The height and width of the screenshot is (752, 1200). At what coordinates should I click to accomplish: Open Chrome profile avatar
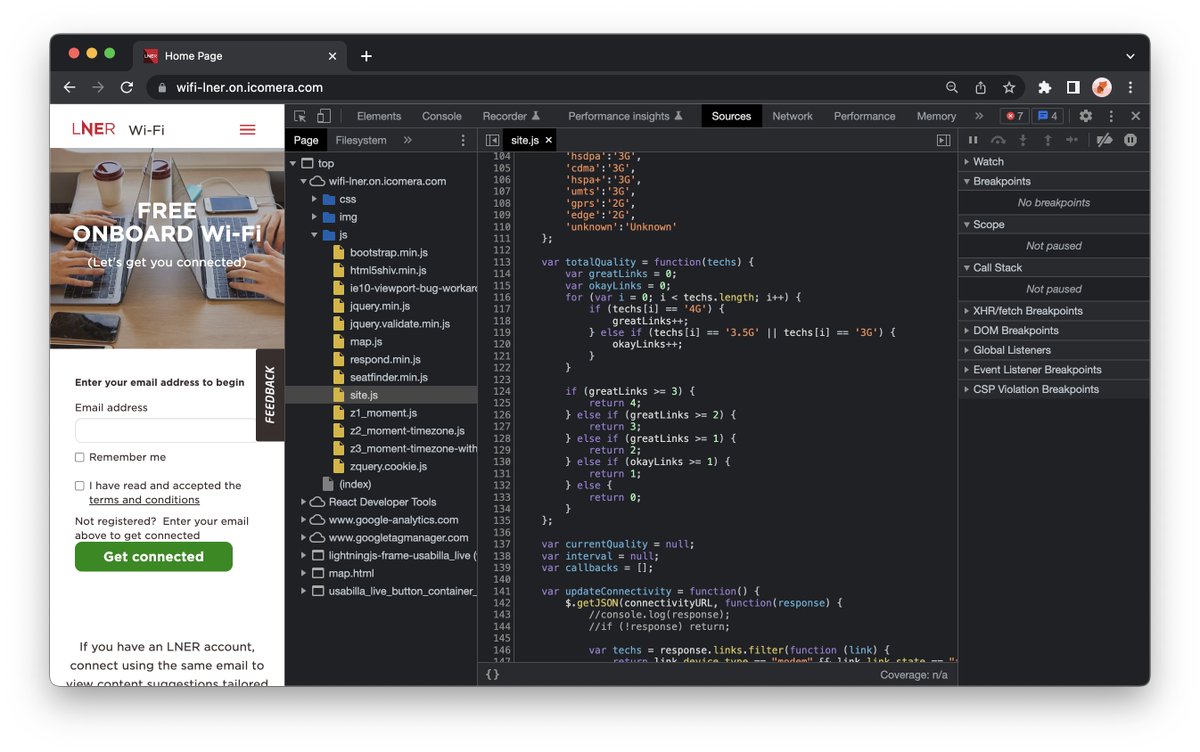(1101, 88)
